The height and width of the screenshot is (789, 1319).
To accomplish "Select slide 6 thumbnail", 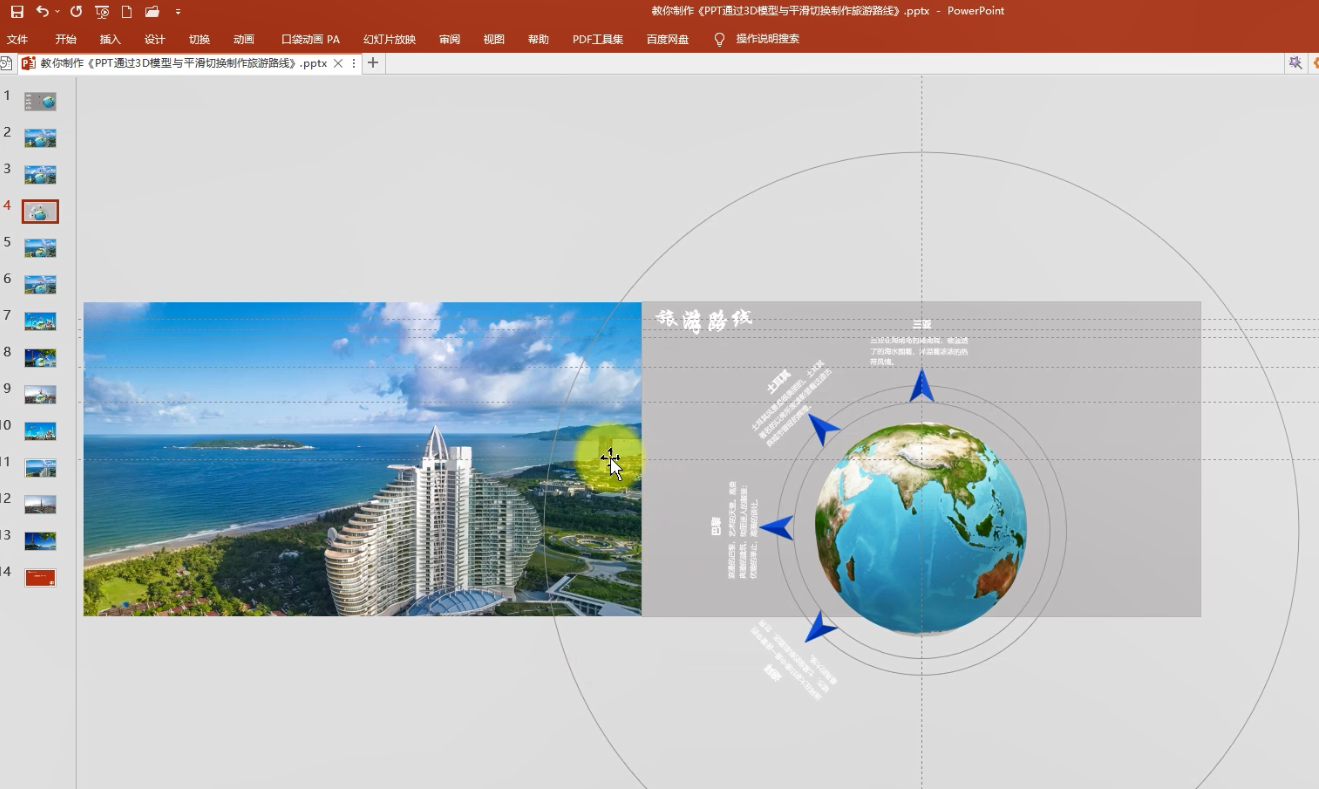I will [x=40, y=284].
